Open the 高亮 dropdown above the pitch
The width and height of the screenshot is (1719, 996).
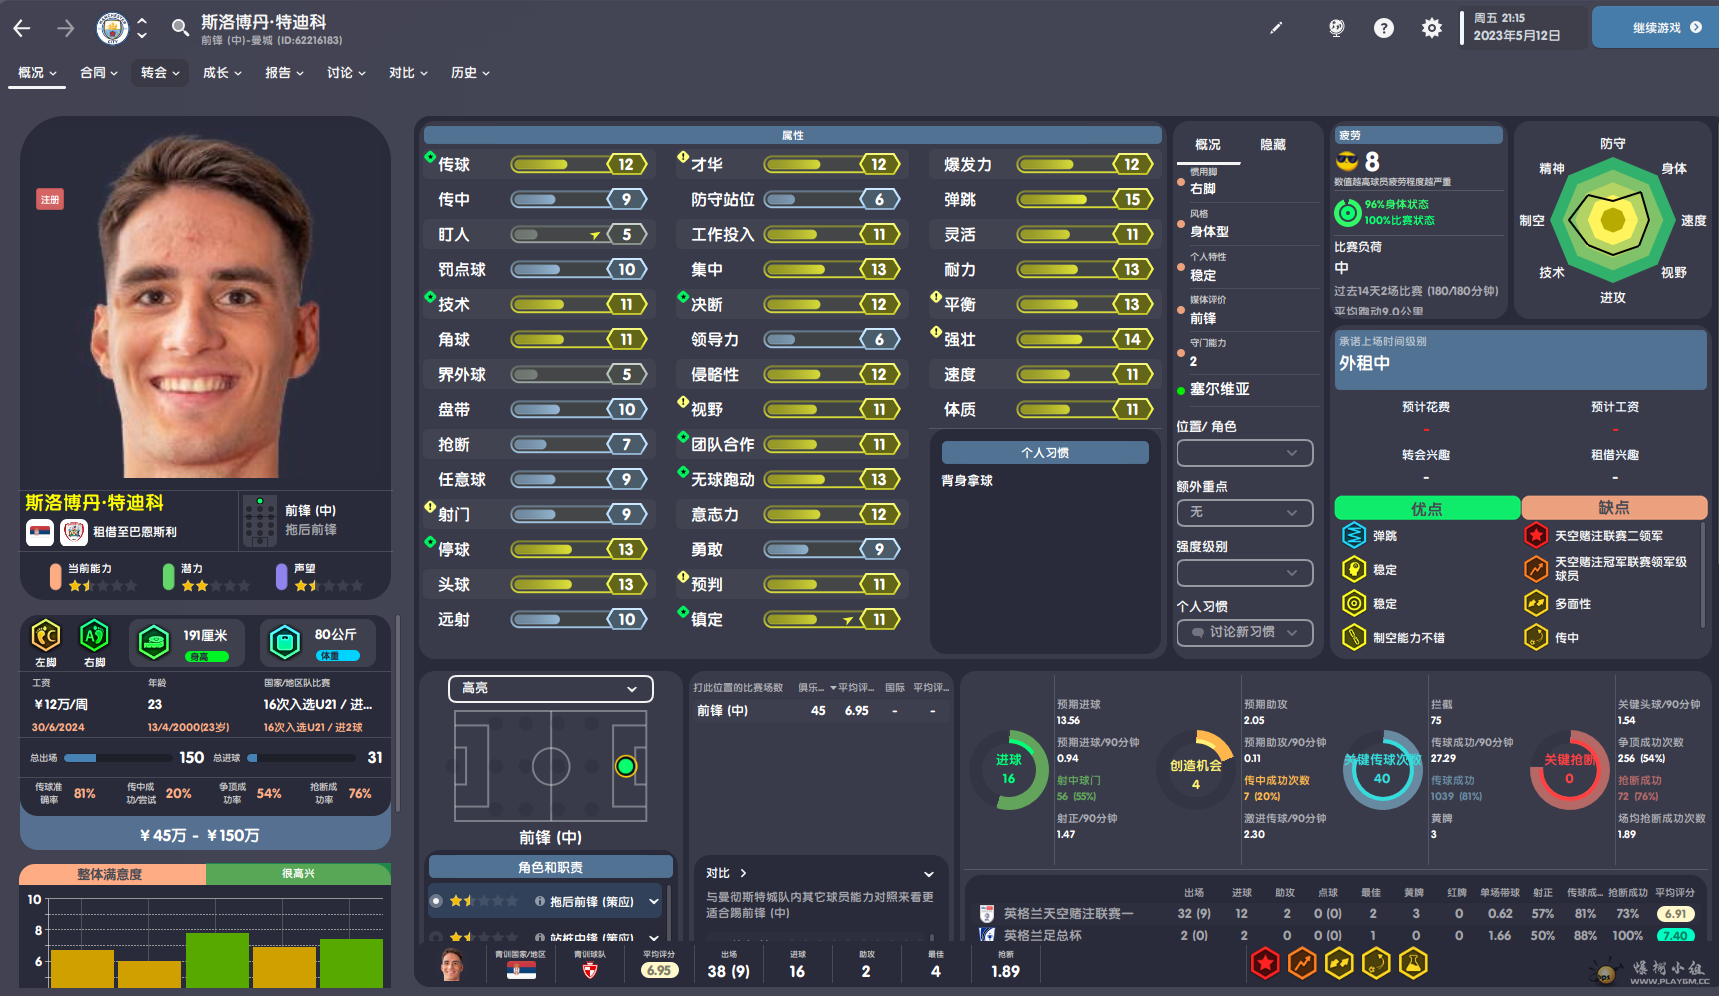(x=550, y=688)
